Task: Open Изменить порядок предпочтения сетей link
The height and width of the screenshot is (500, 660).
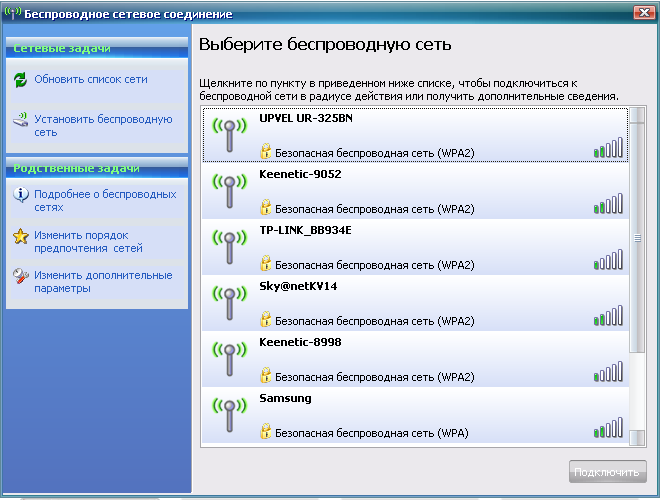Action: [x=88, y=242]
